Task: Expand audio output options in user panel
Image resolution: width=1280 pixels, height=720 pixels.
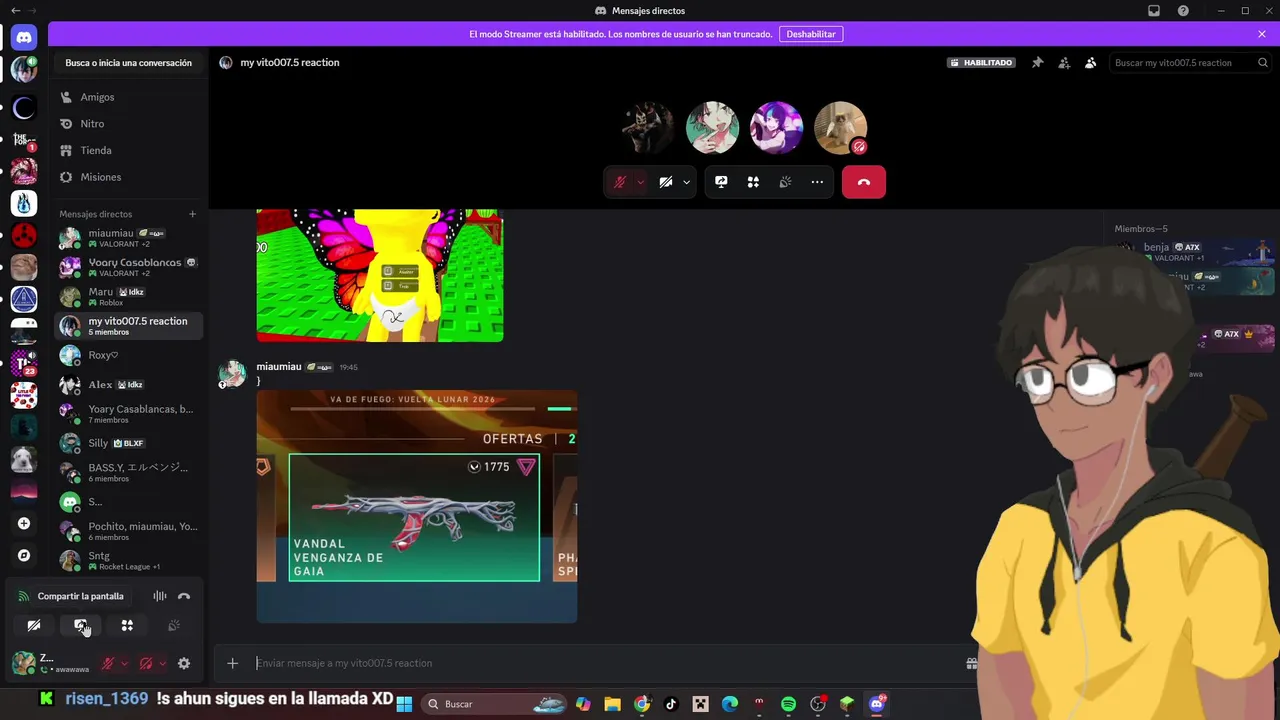Action: pos(162,663)
